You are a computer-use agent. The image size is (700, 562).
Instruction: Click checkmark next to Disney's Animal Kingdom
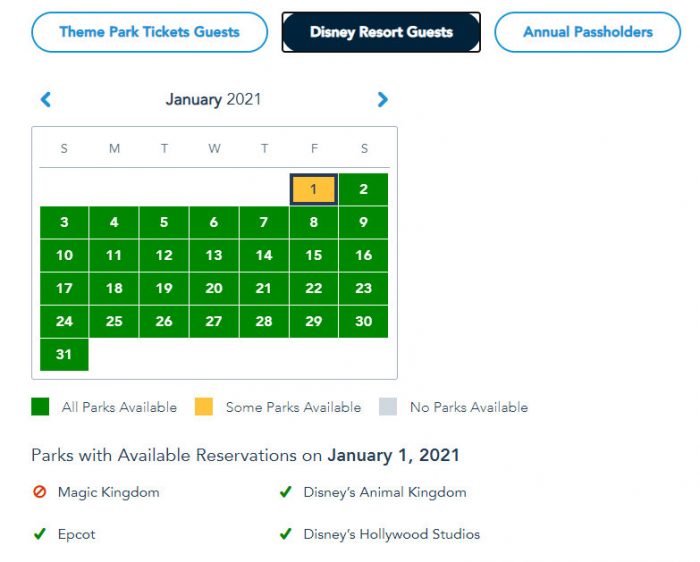click(286, 492)
